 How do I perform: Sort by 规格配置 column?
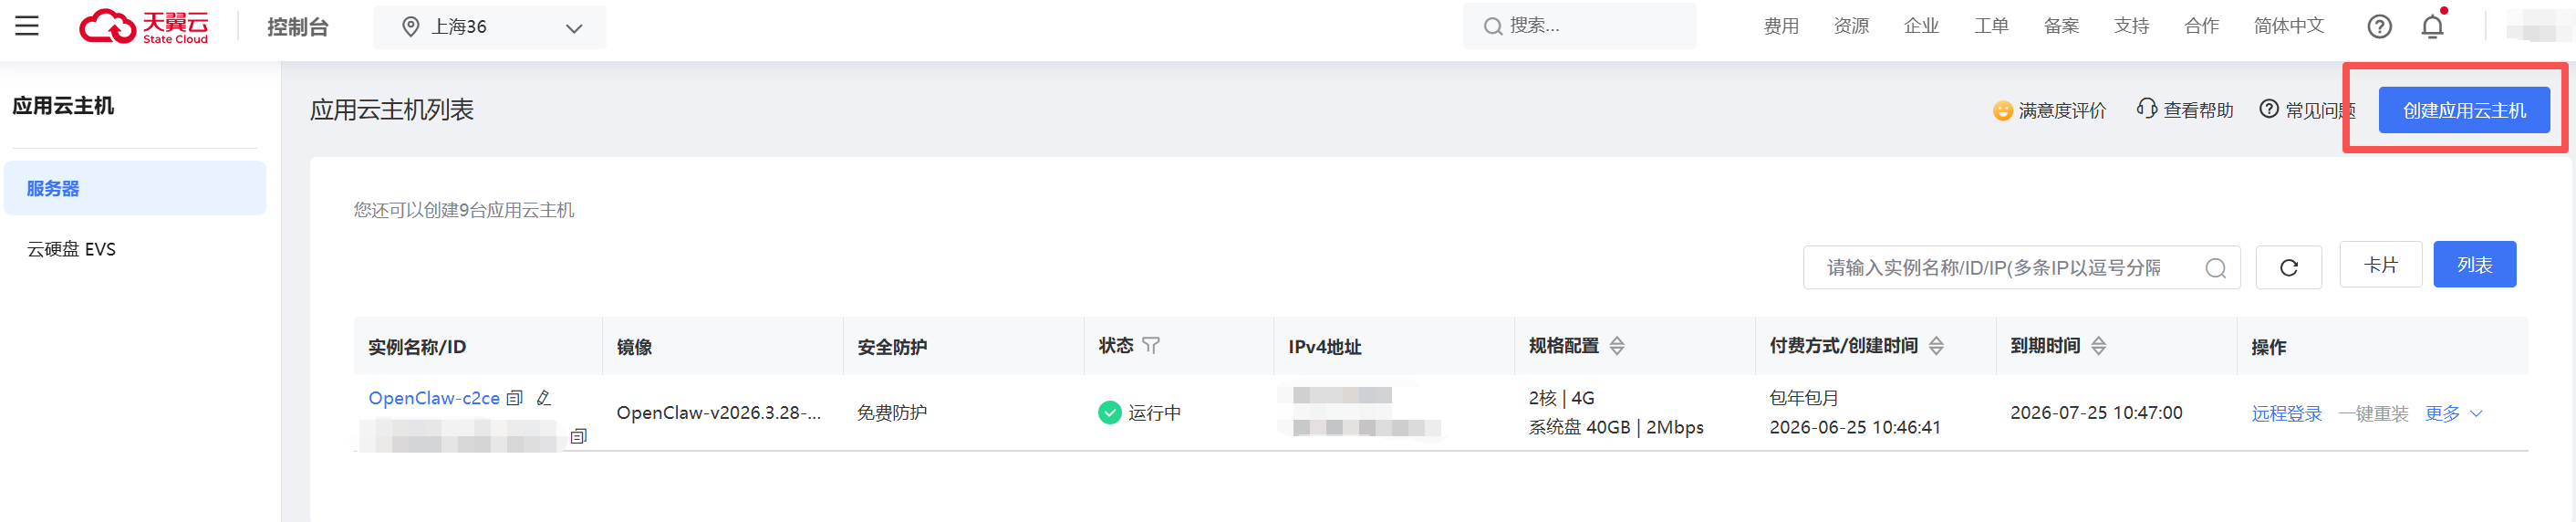(1616, 346)
